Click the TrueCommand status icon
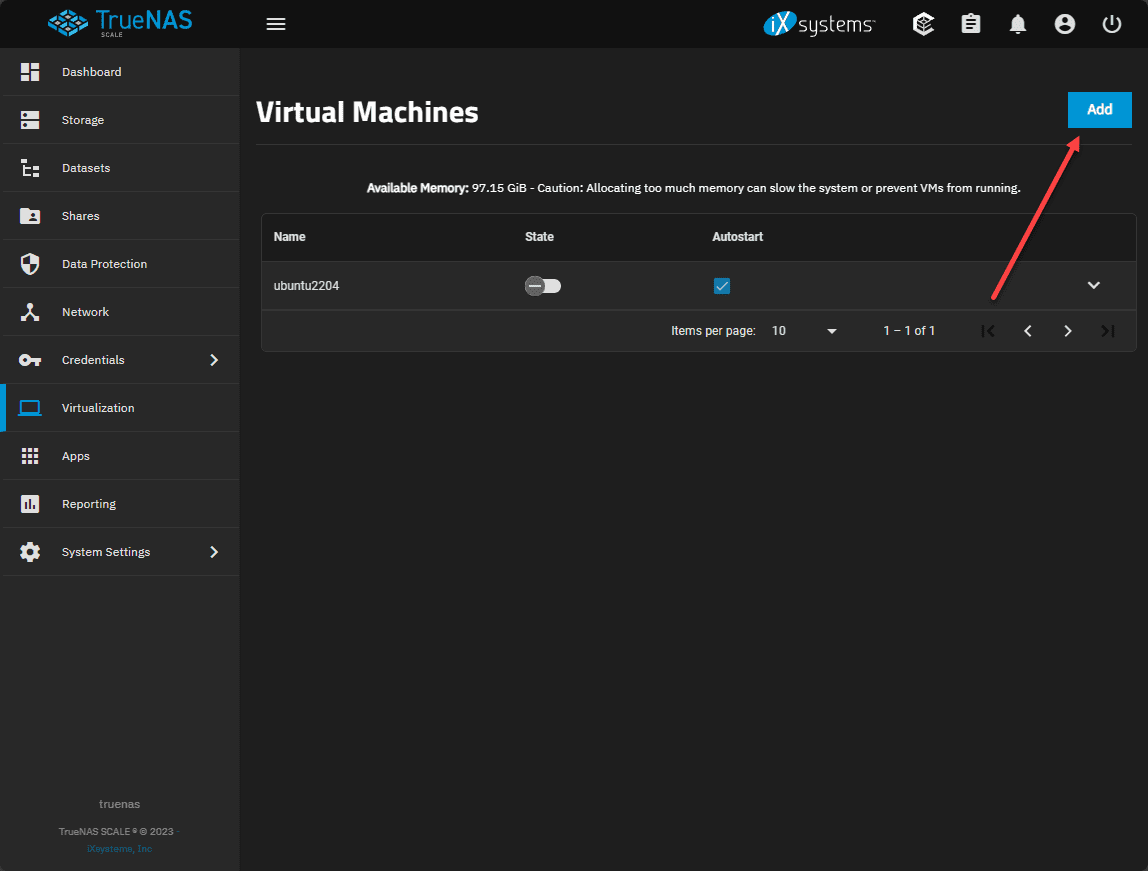The height and width of the screenshot is (871, 1148). (924, 24)
